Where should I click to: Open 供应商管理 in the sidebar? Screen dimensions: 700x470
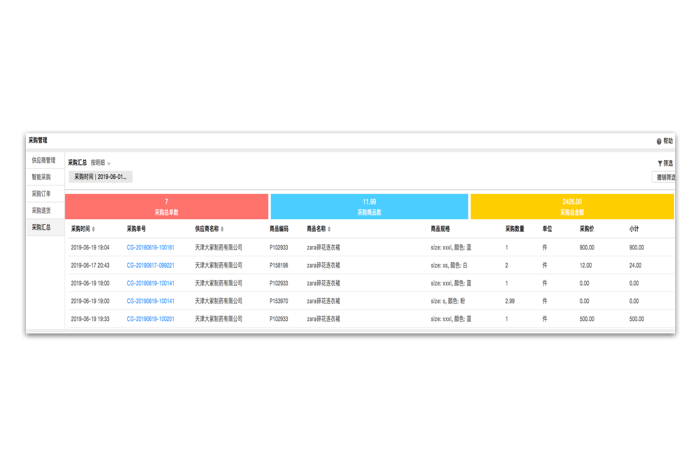click(44, 160)
